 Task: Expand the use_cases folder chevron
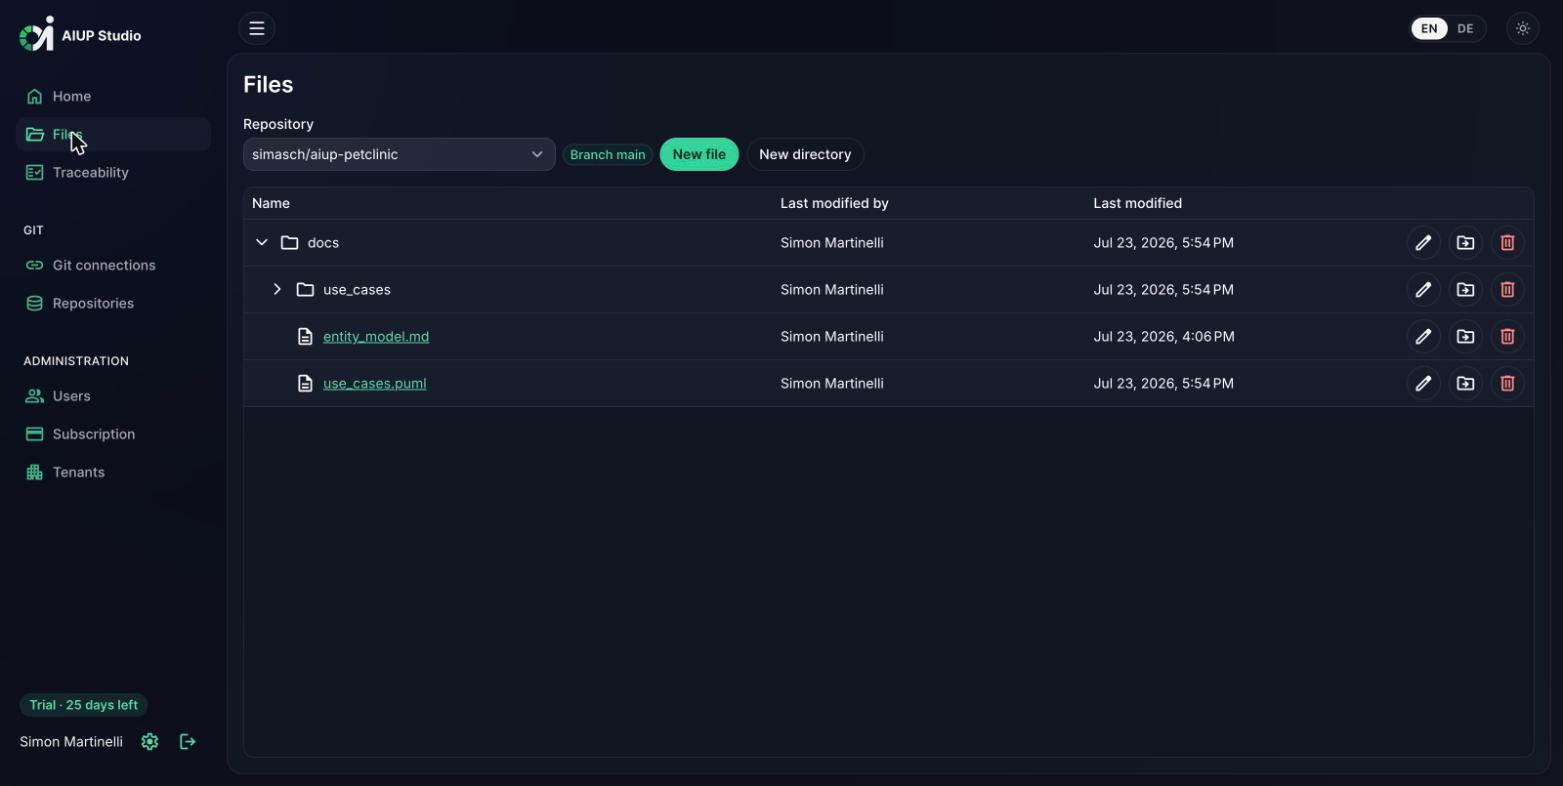click(277, 290)
